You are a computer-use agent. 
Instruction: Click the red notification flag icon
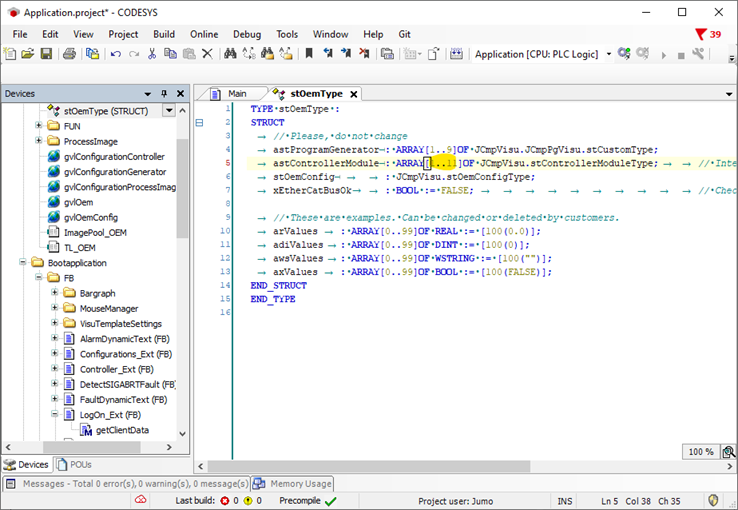click(x=701, y=34)
